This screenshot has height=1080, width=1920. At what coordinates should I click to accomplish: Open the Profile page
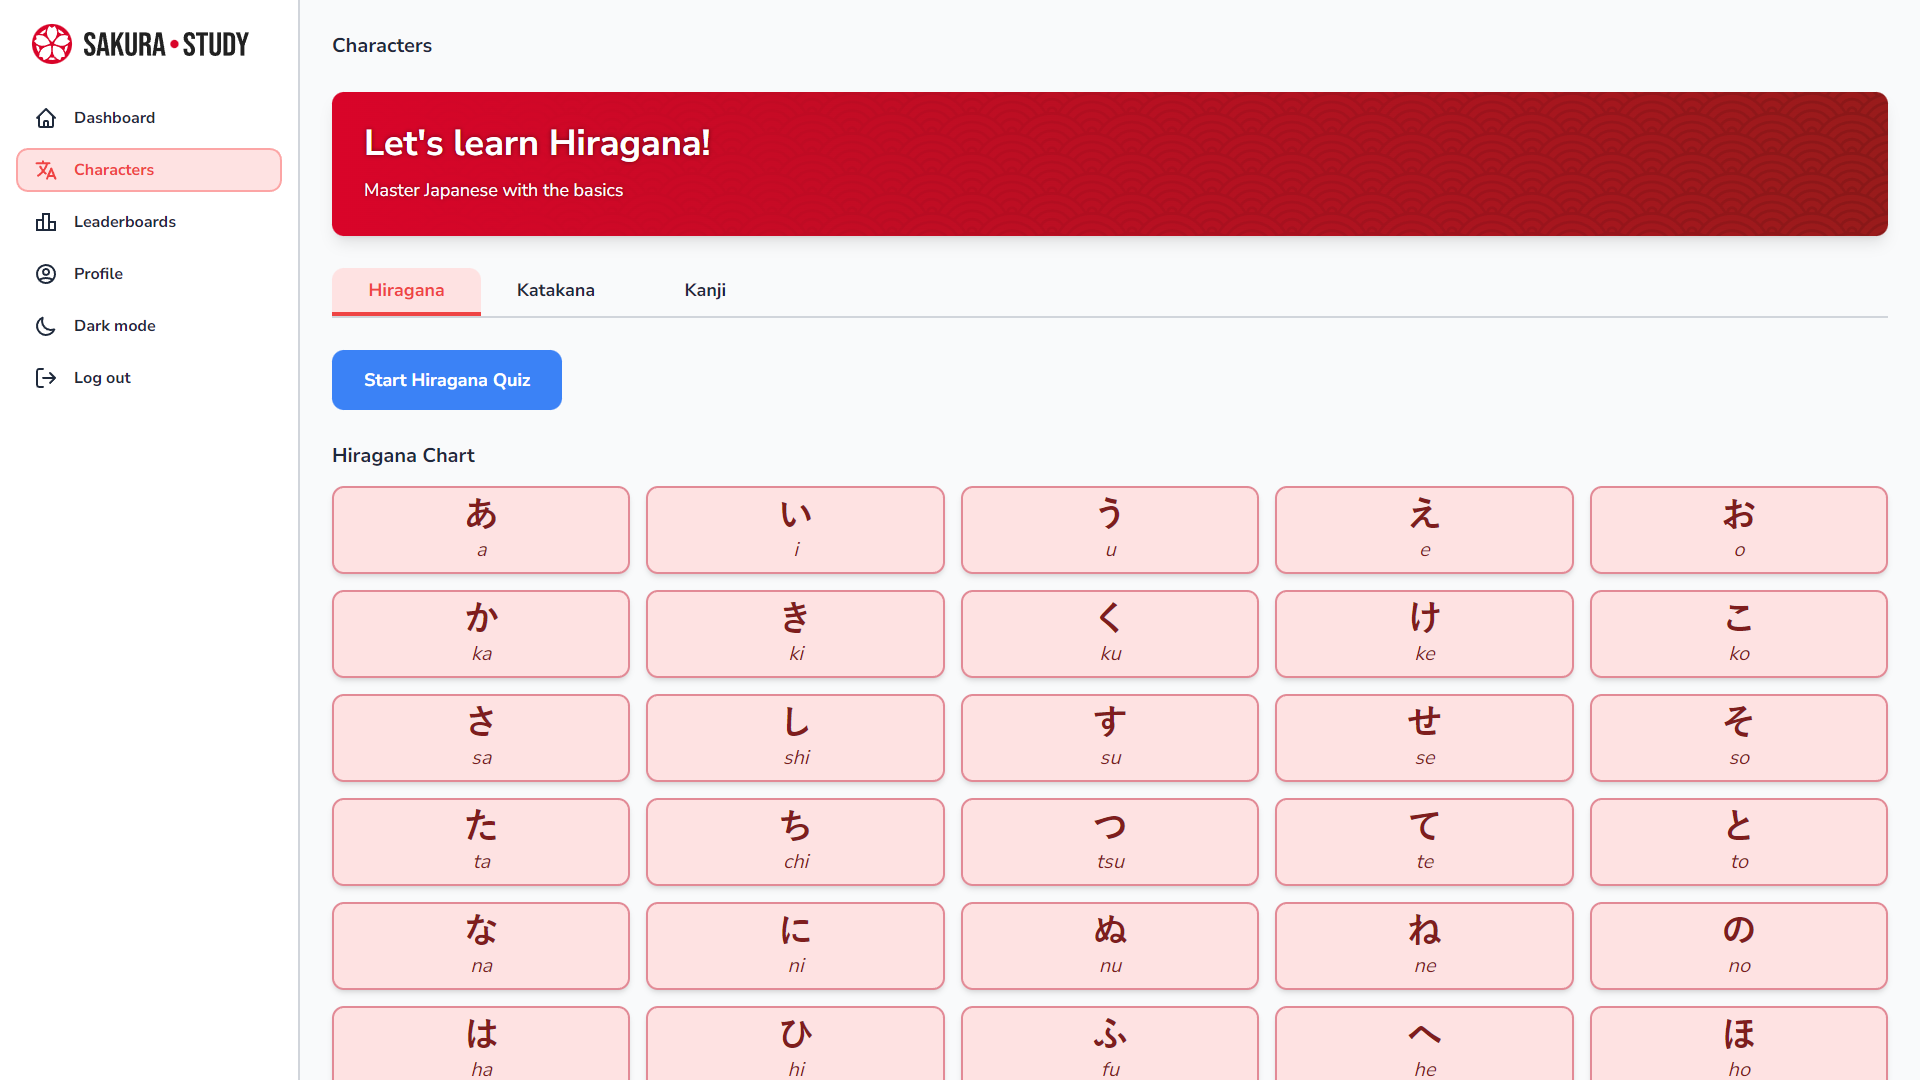(149, 274)
